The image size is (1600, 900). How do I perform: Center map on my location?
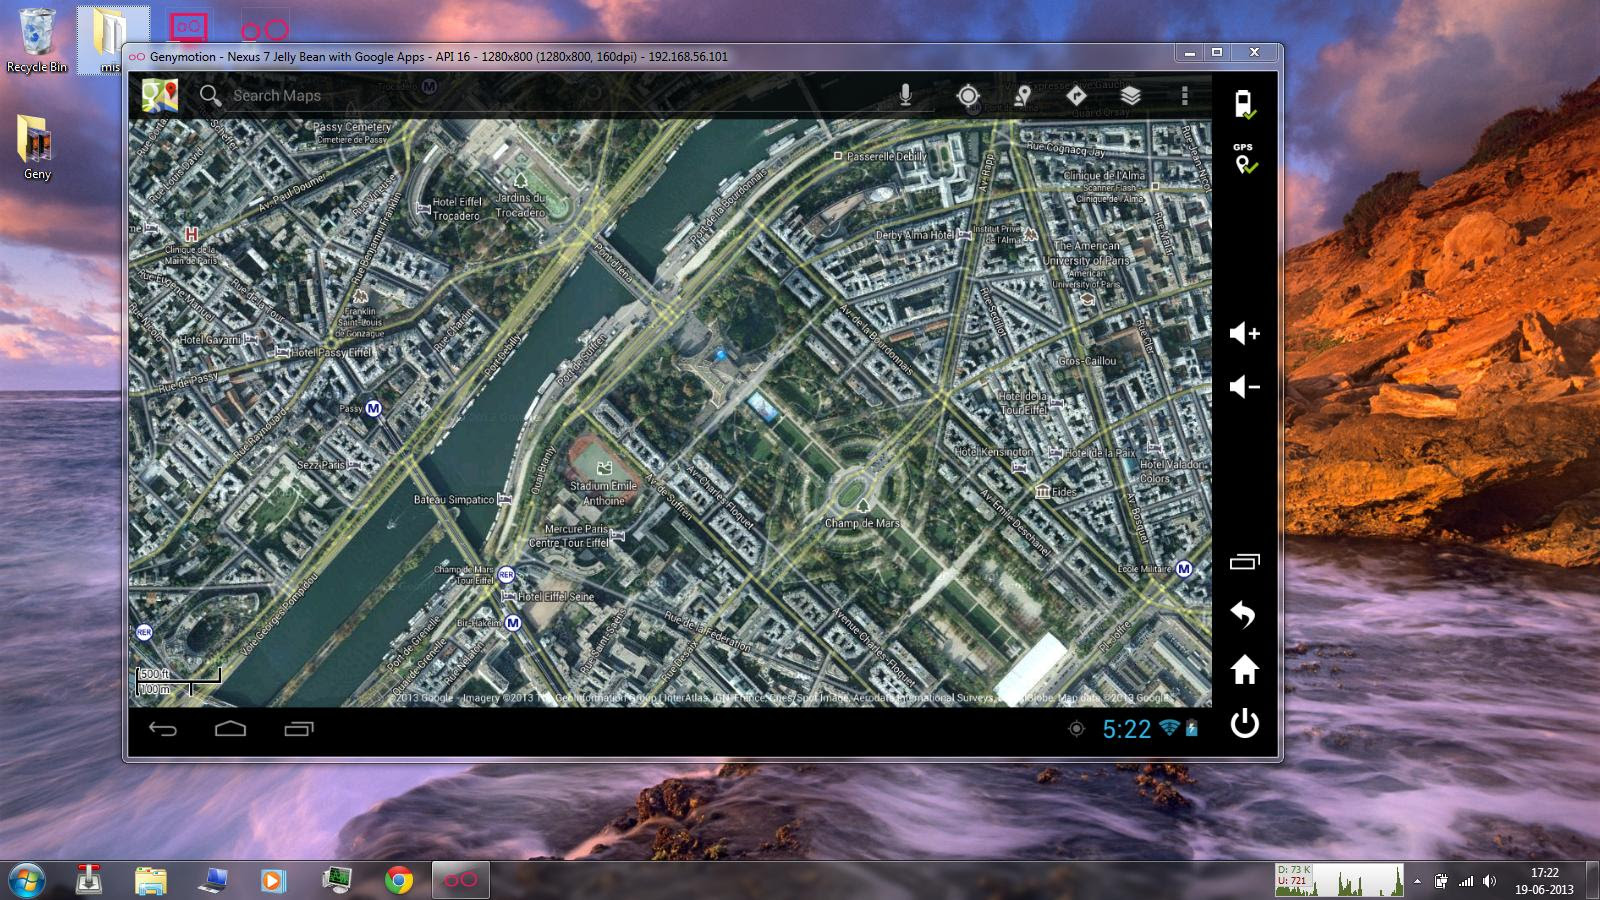pyautogui.click(x=968, y=95)
